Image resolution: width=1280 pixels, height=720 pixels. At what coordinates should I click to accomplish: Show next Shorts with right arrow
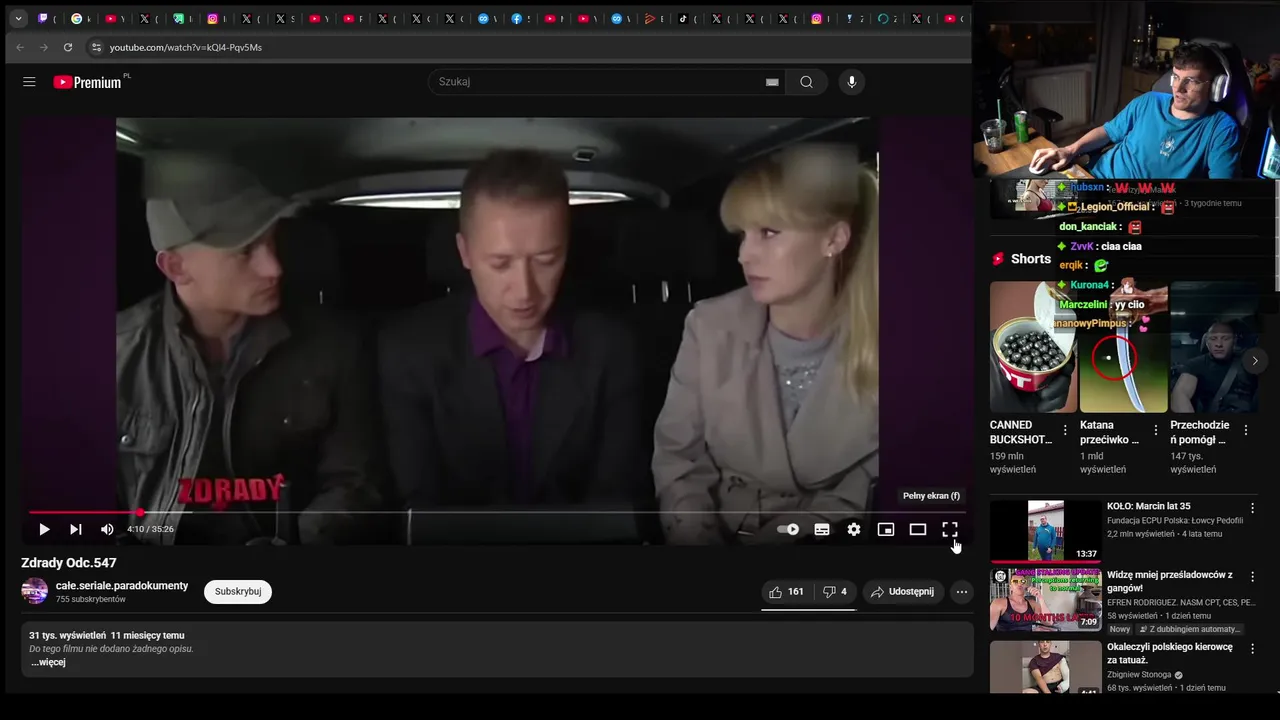point(1255,361)
